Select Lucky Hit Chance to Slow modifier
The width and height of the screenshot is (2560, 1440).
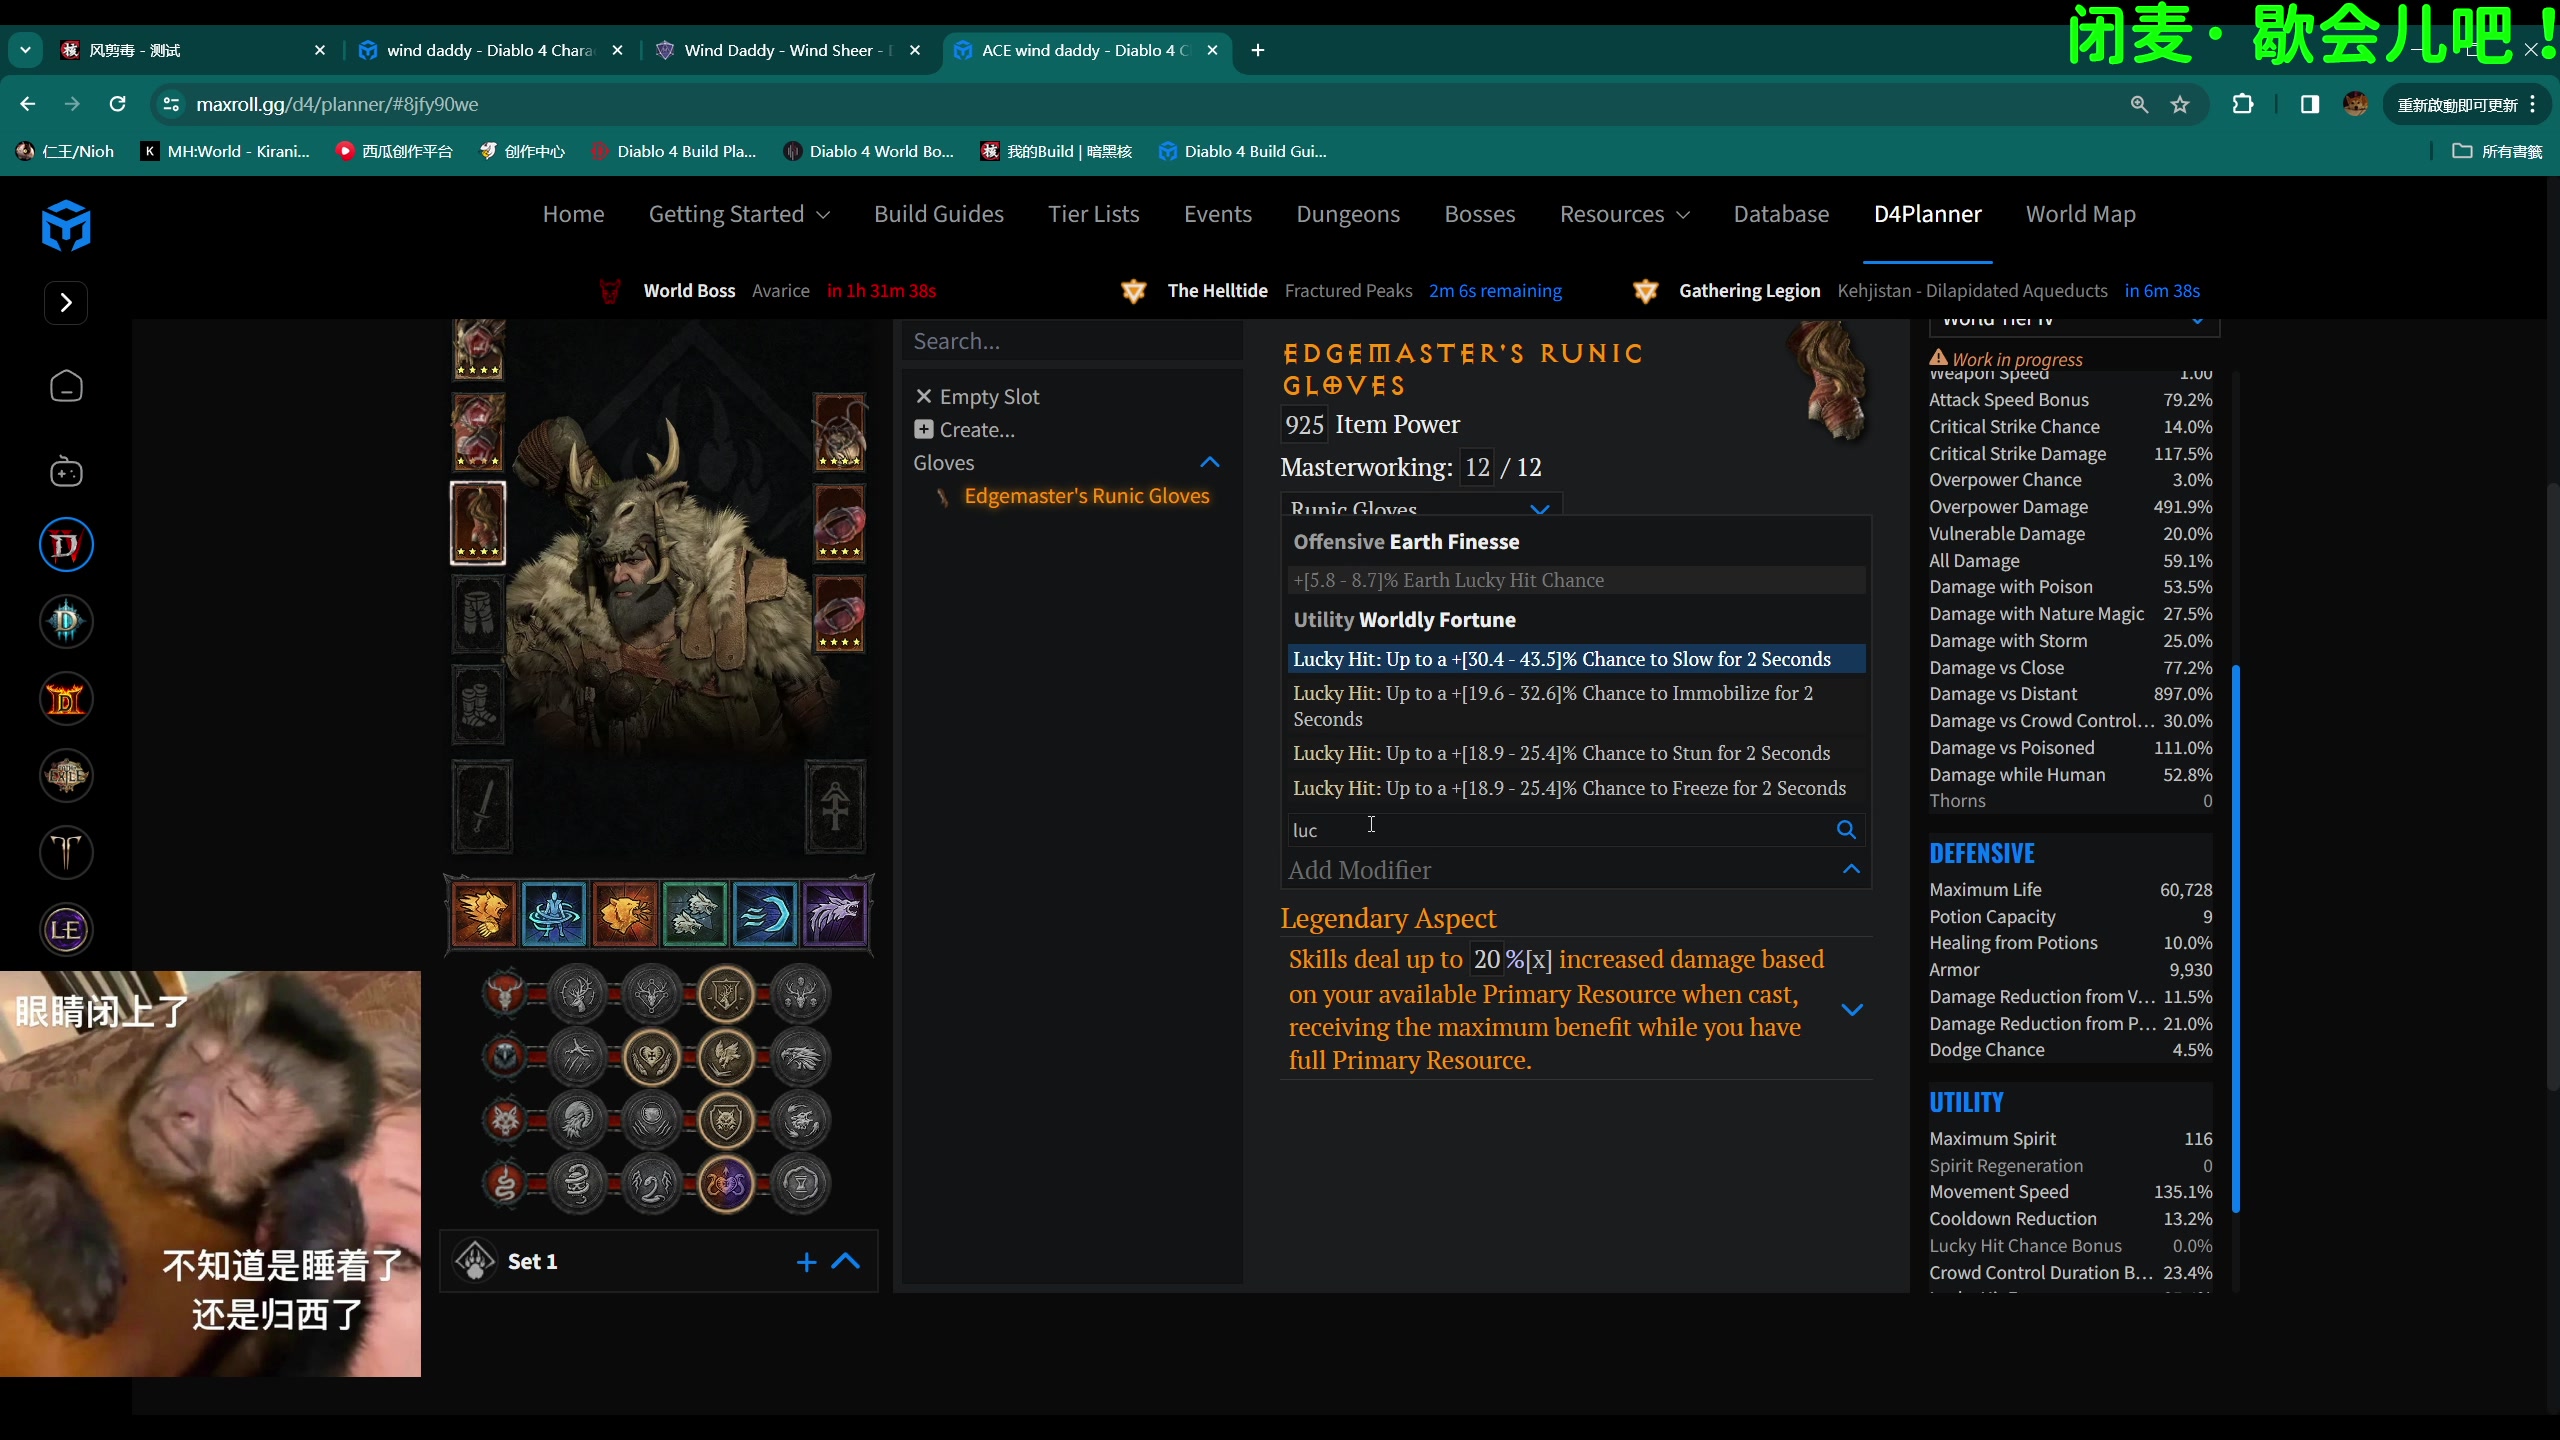[1576, 659]
